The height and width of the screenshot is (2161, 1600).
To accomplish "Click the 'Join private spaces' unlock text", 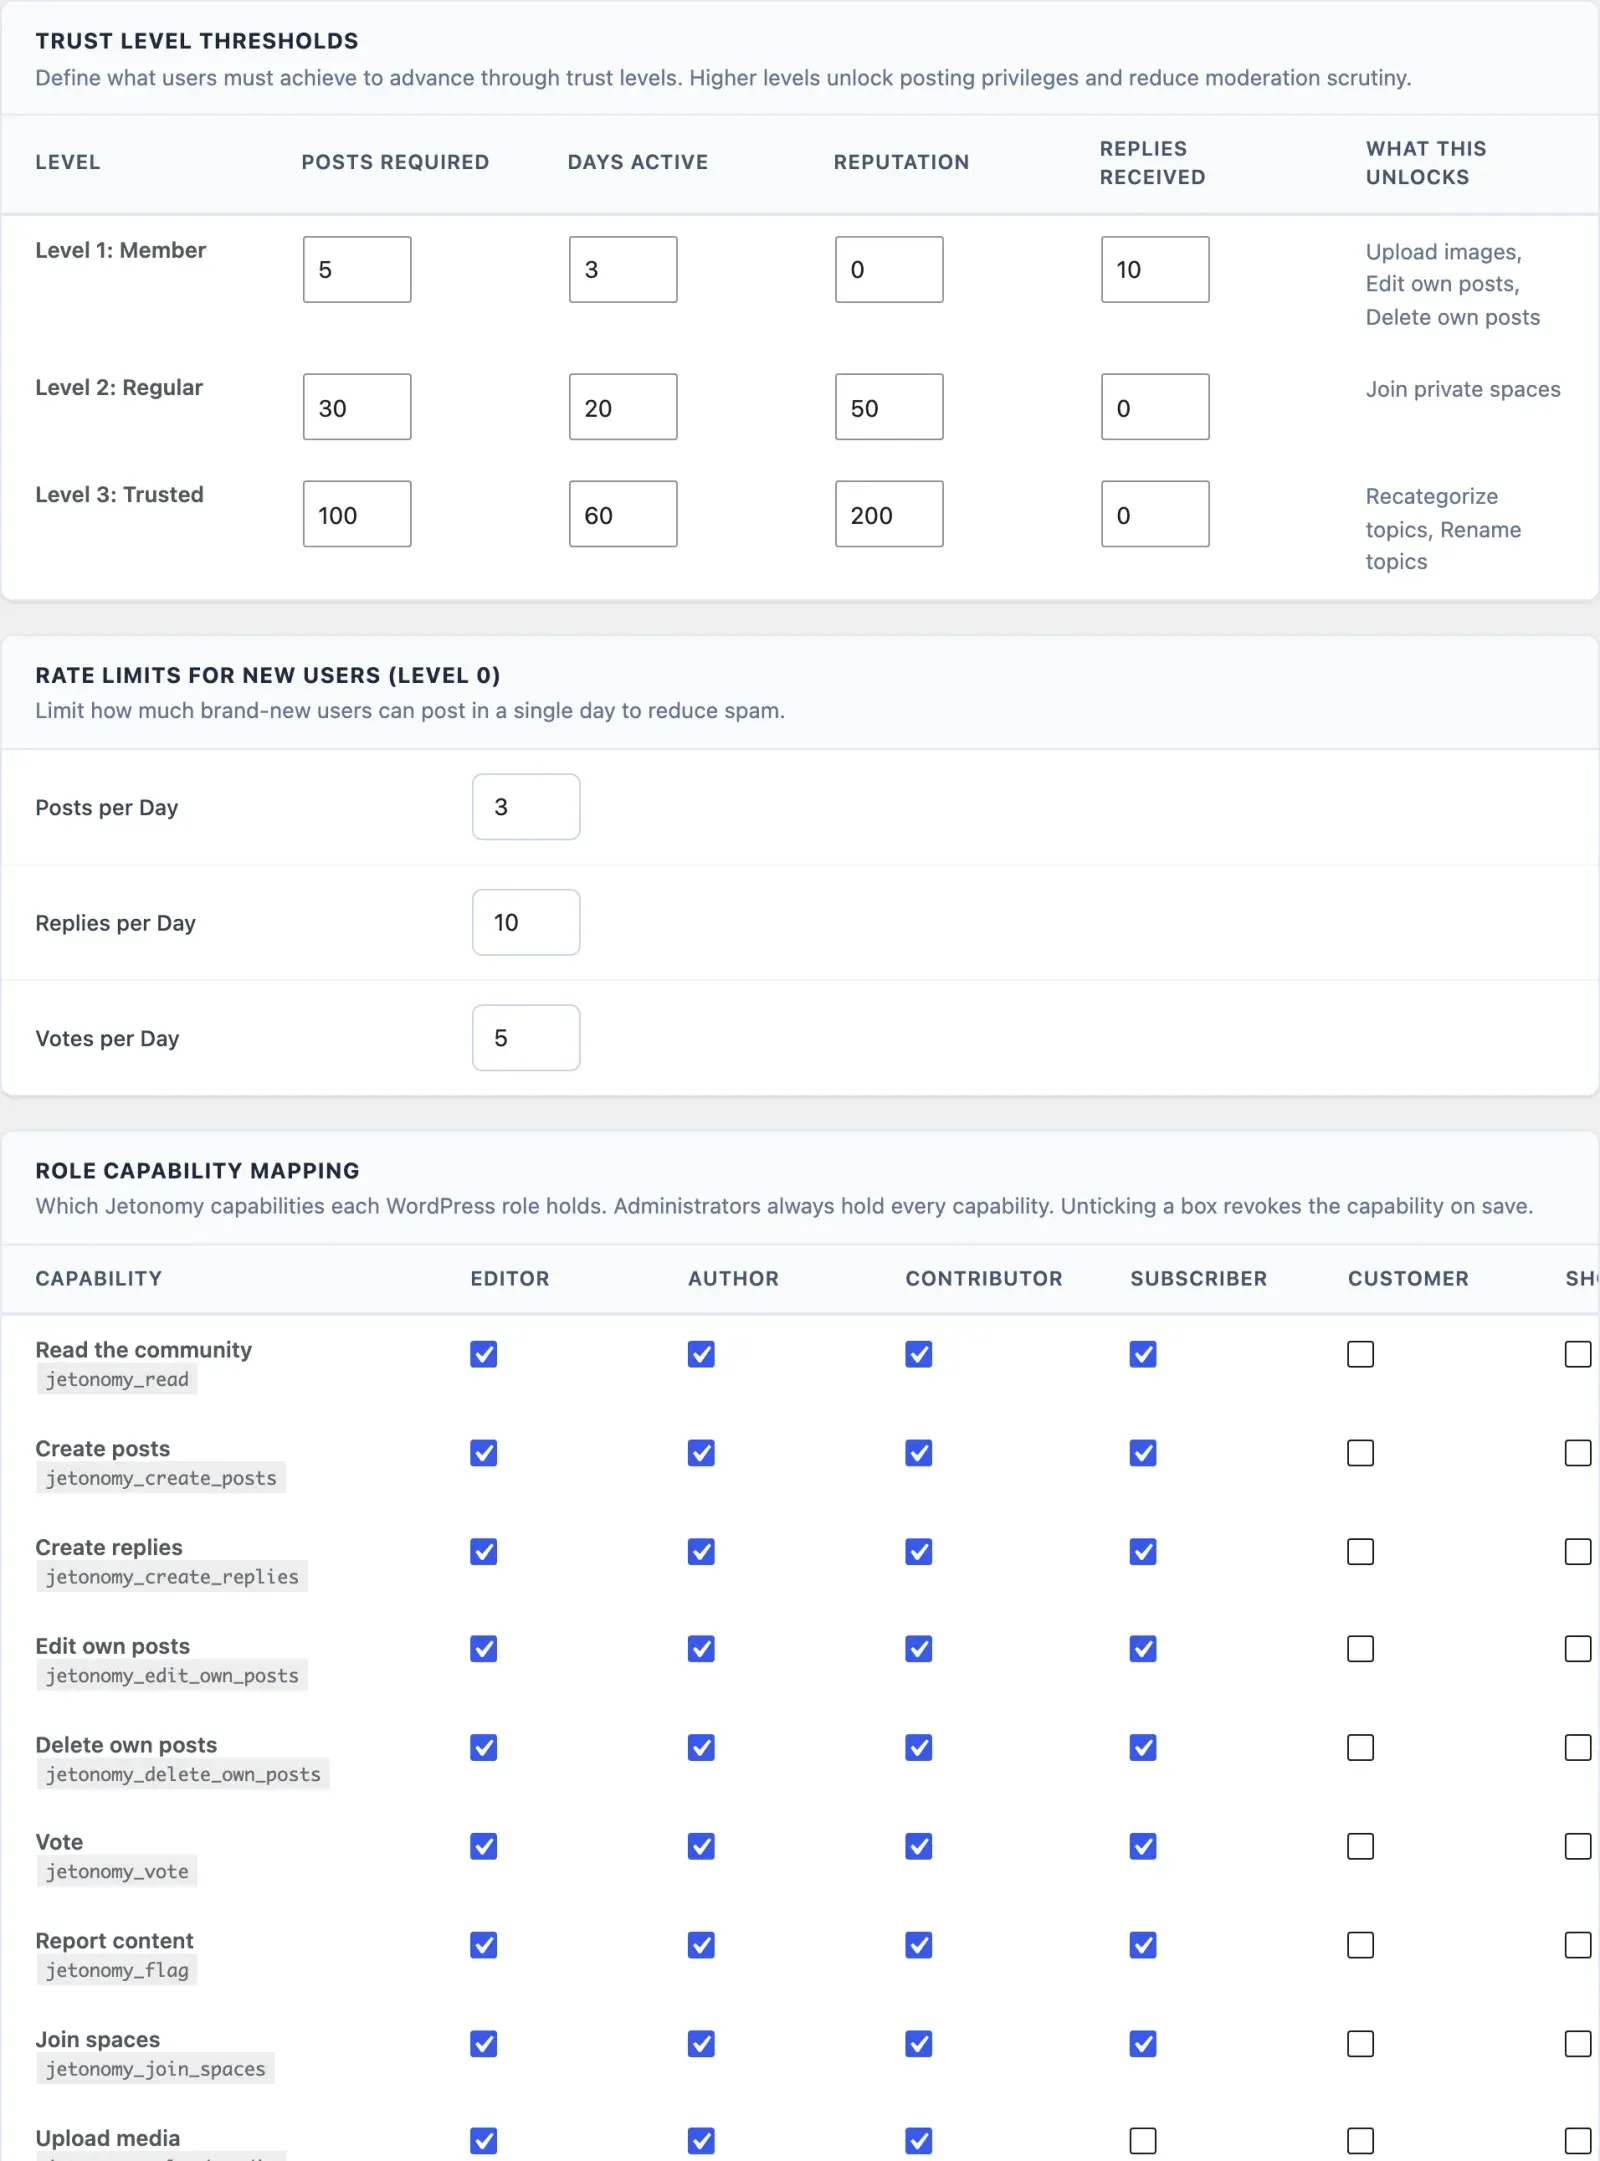I will [1463, 389].
